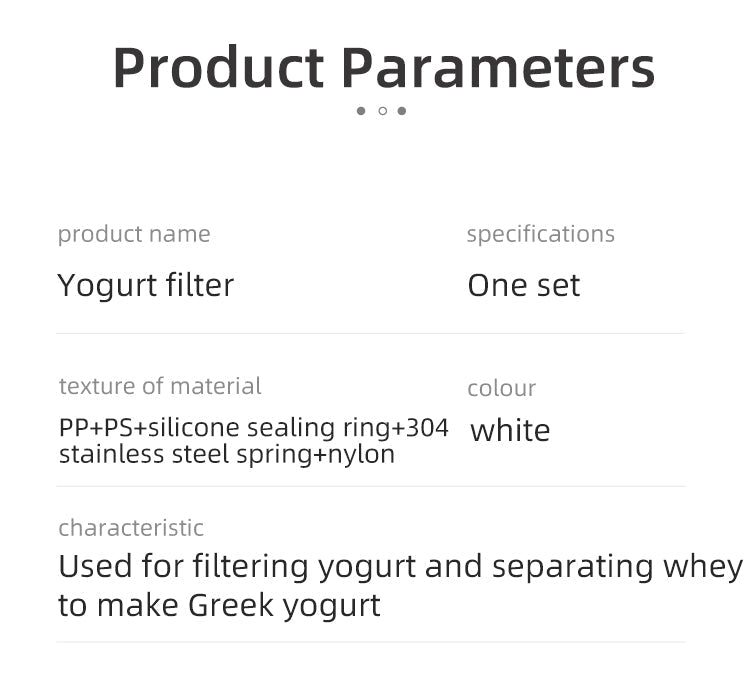Click the divider line below the characteristic text
The image size is (750, 681).
370,642
